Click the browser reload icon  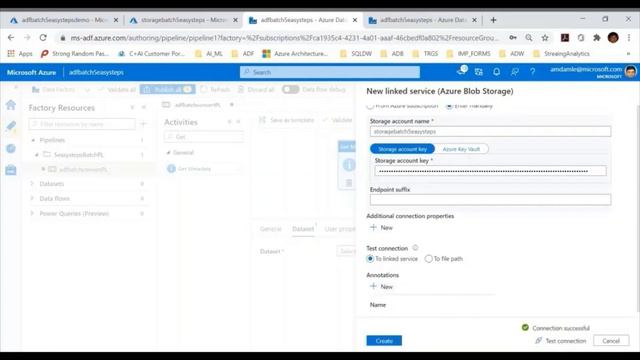[43, 38]
